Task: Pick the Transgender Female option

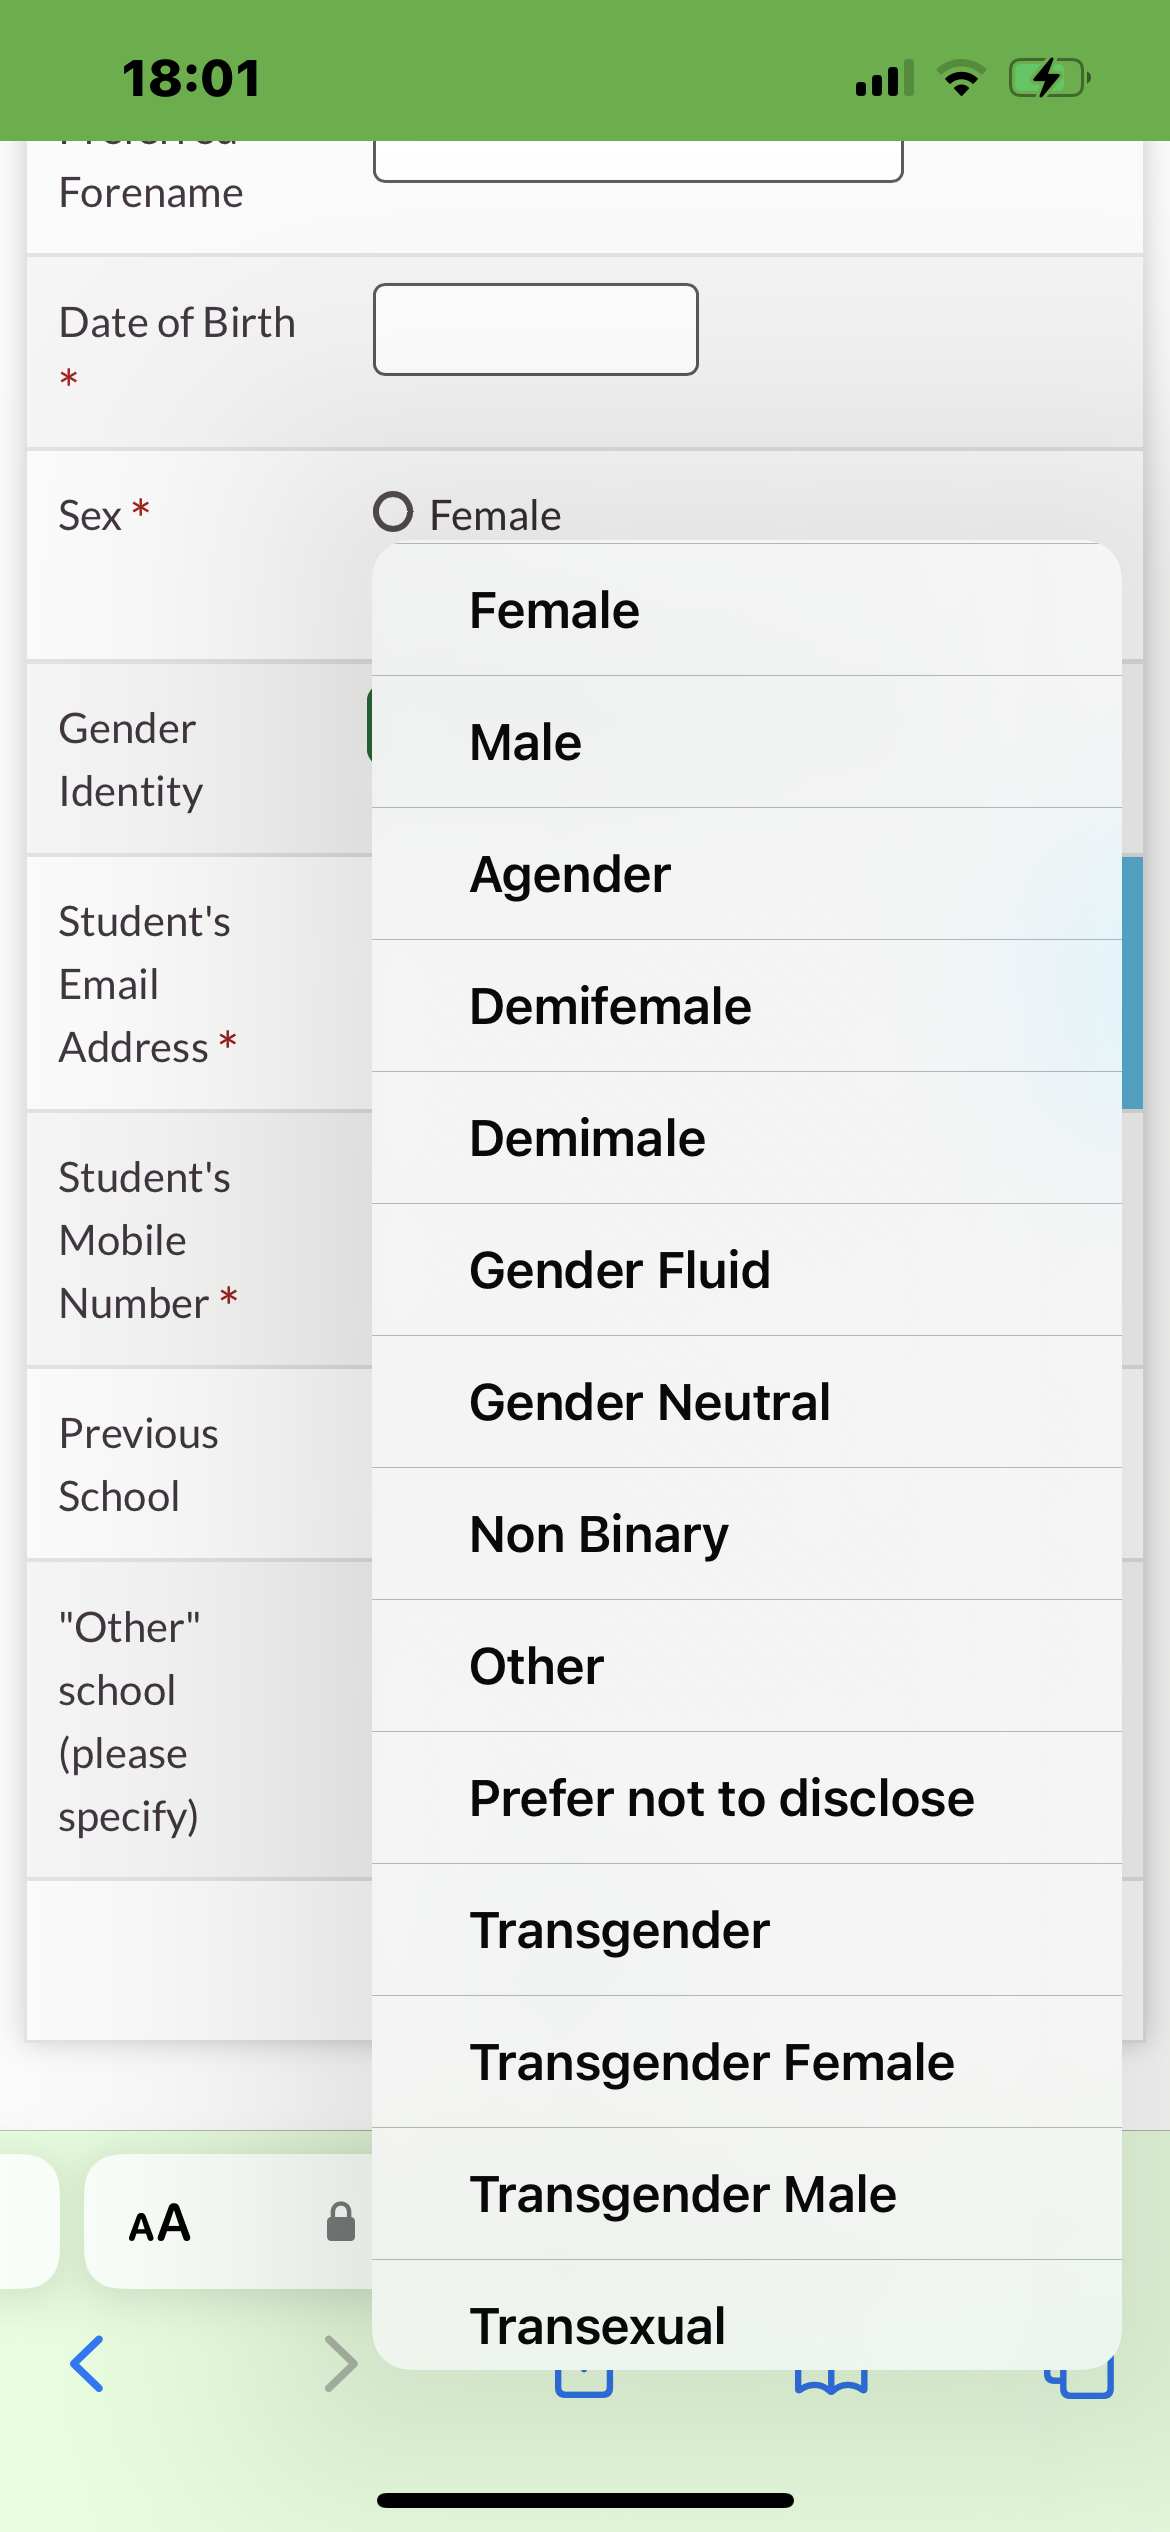Action: tap(746, 2062)
